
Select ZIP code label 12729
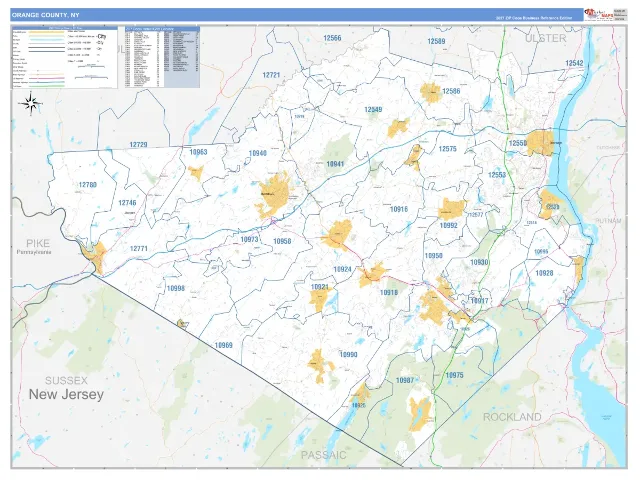(x=138, y=144)
